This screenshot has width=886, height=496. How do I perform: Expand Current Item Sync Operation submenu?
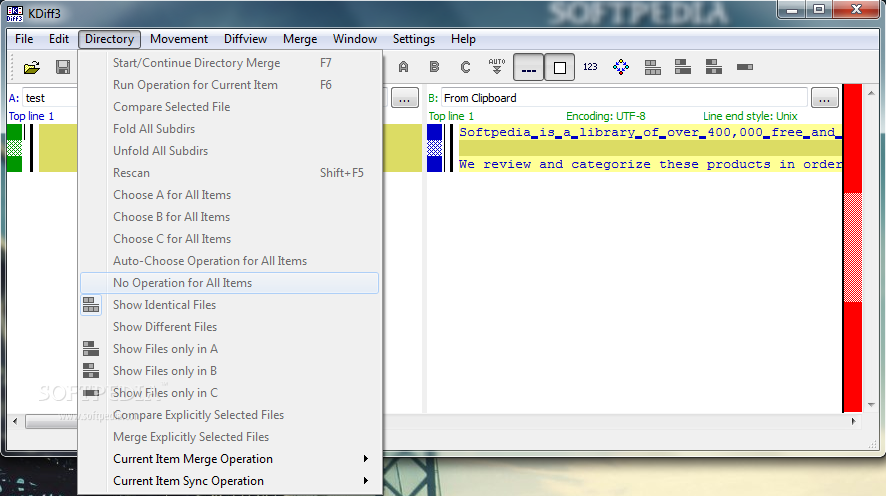click(x=229, y=481)
